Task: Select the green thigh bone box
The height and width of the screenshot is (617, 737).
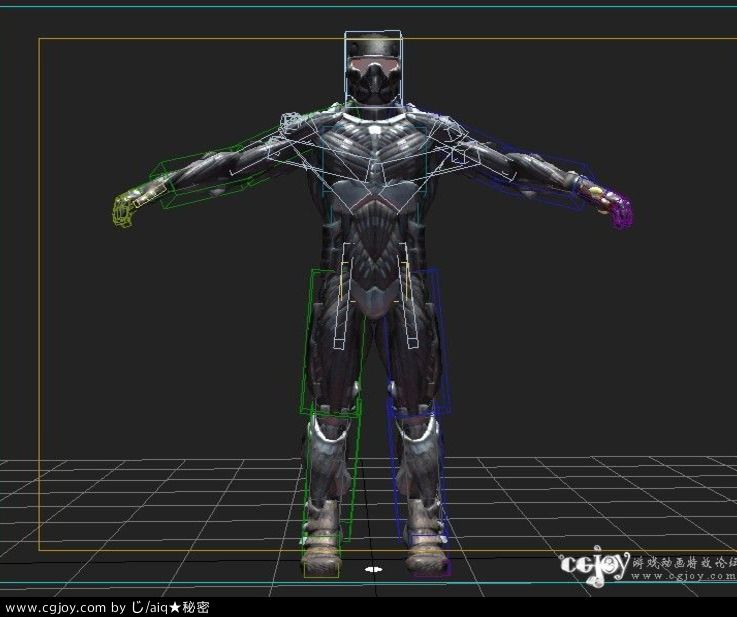Action: click(x=331, y=343)
